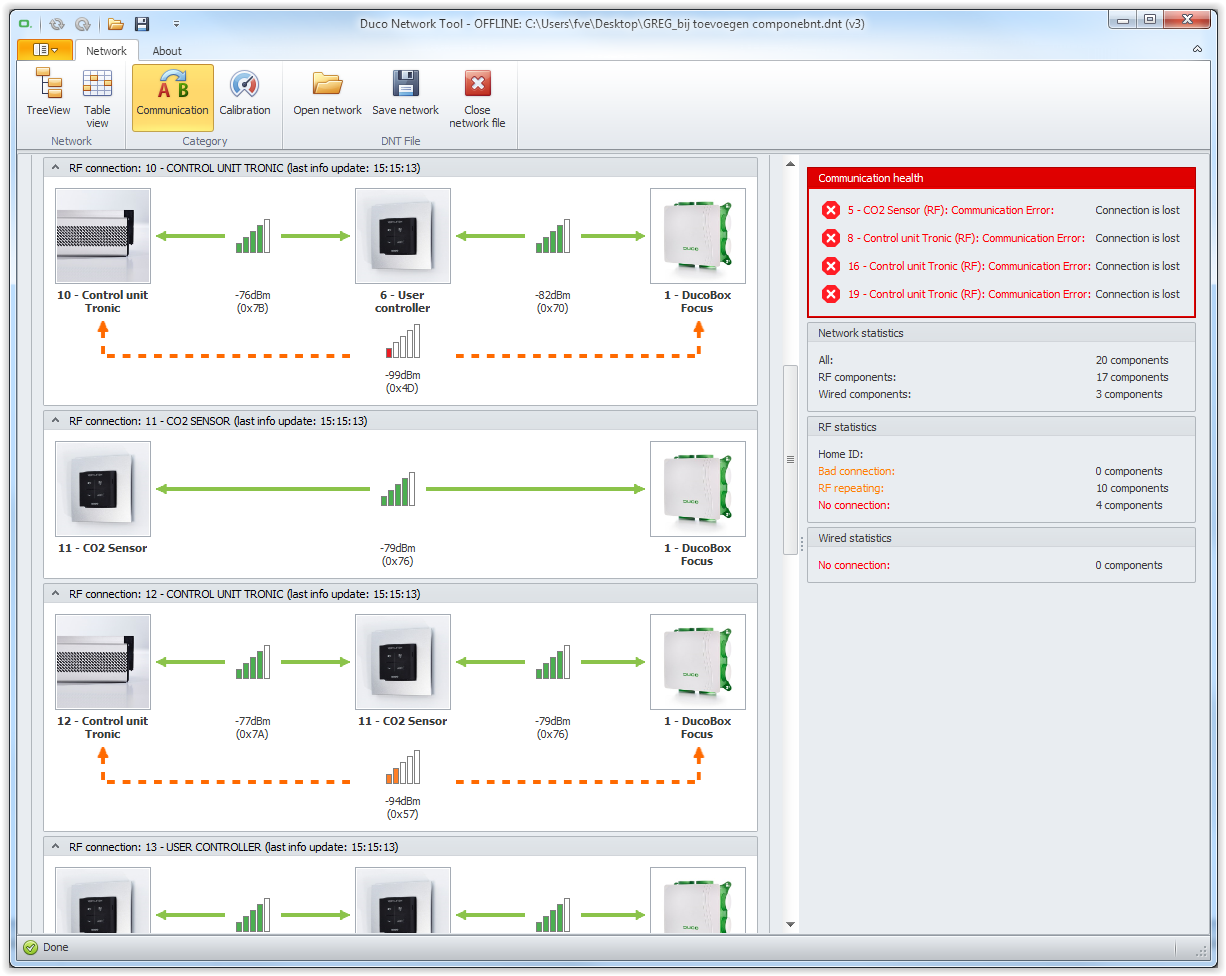Click the CO2 Sensor image in RF connection 11 panel
This screenshot has height=976, width=1226.
103,489
